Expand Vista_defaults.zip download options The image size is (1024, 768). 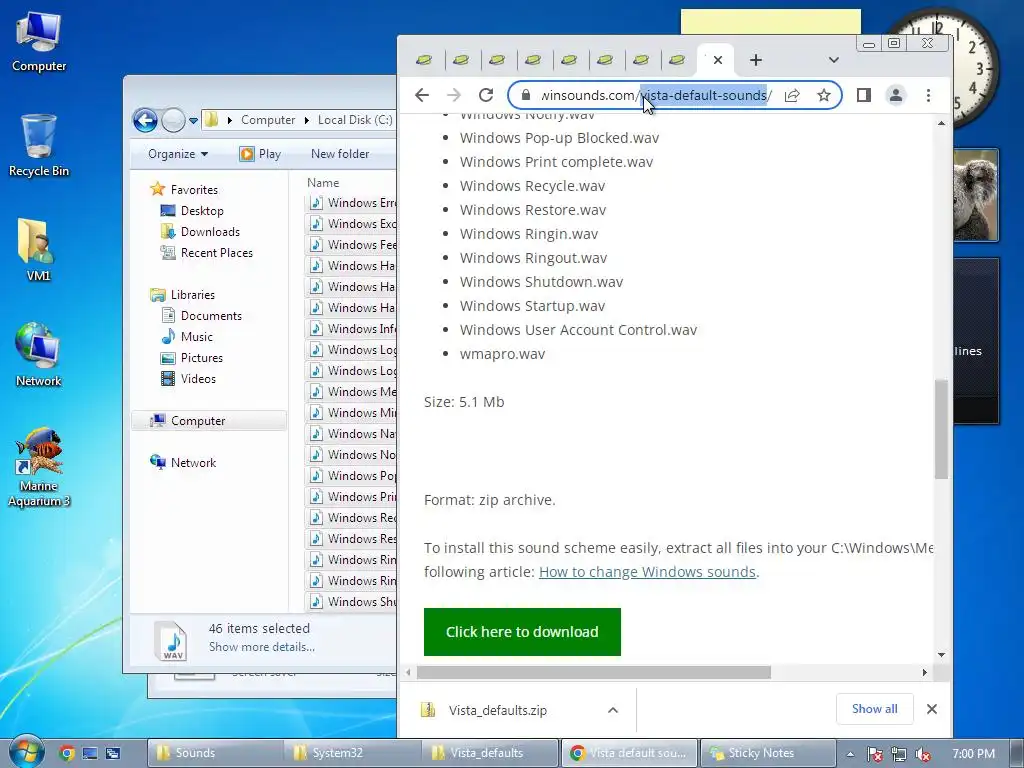613,710
